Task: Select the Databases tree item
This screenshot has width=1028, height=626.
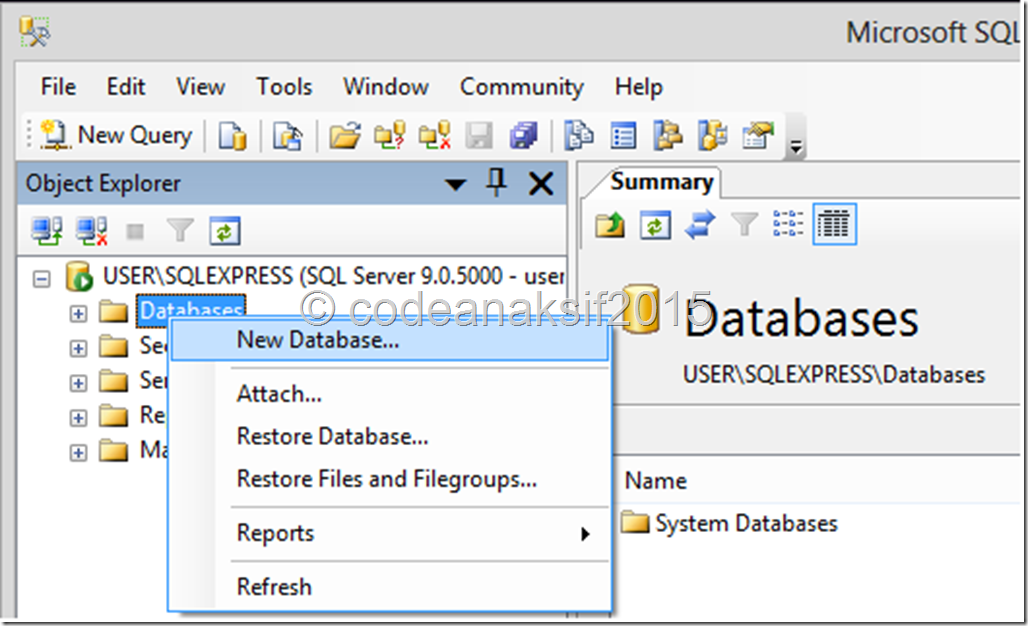Action: click(191, 309)
